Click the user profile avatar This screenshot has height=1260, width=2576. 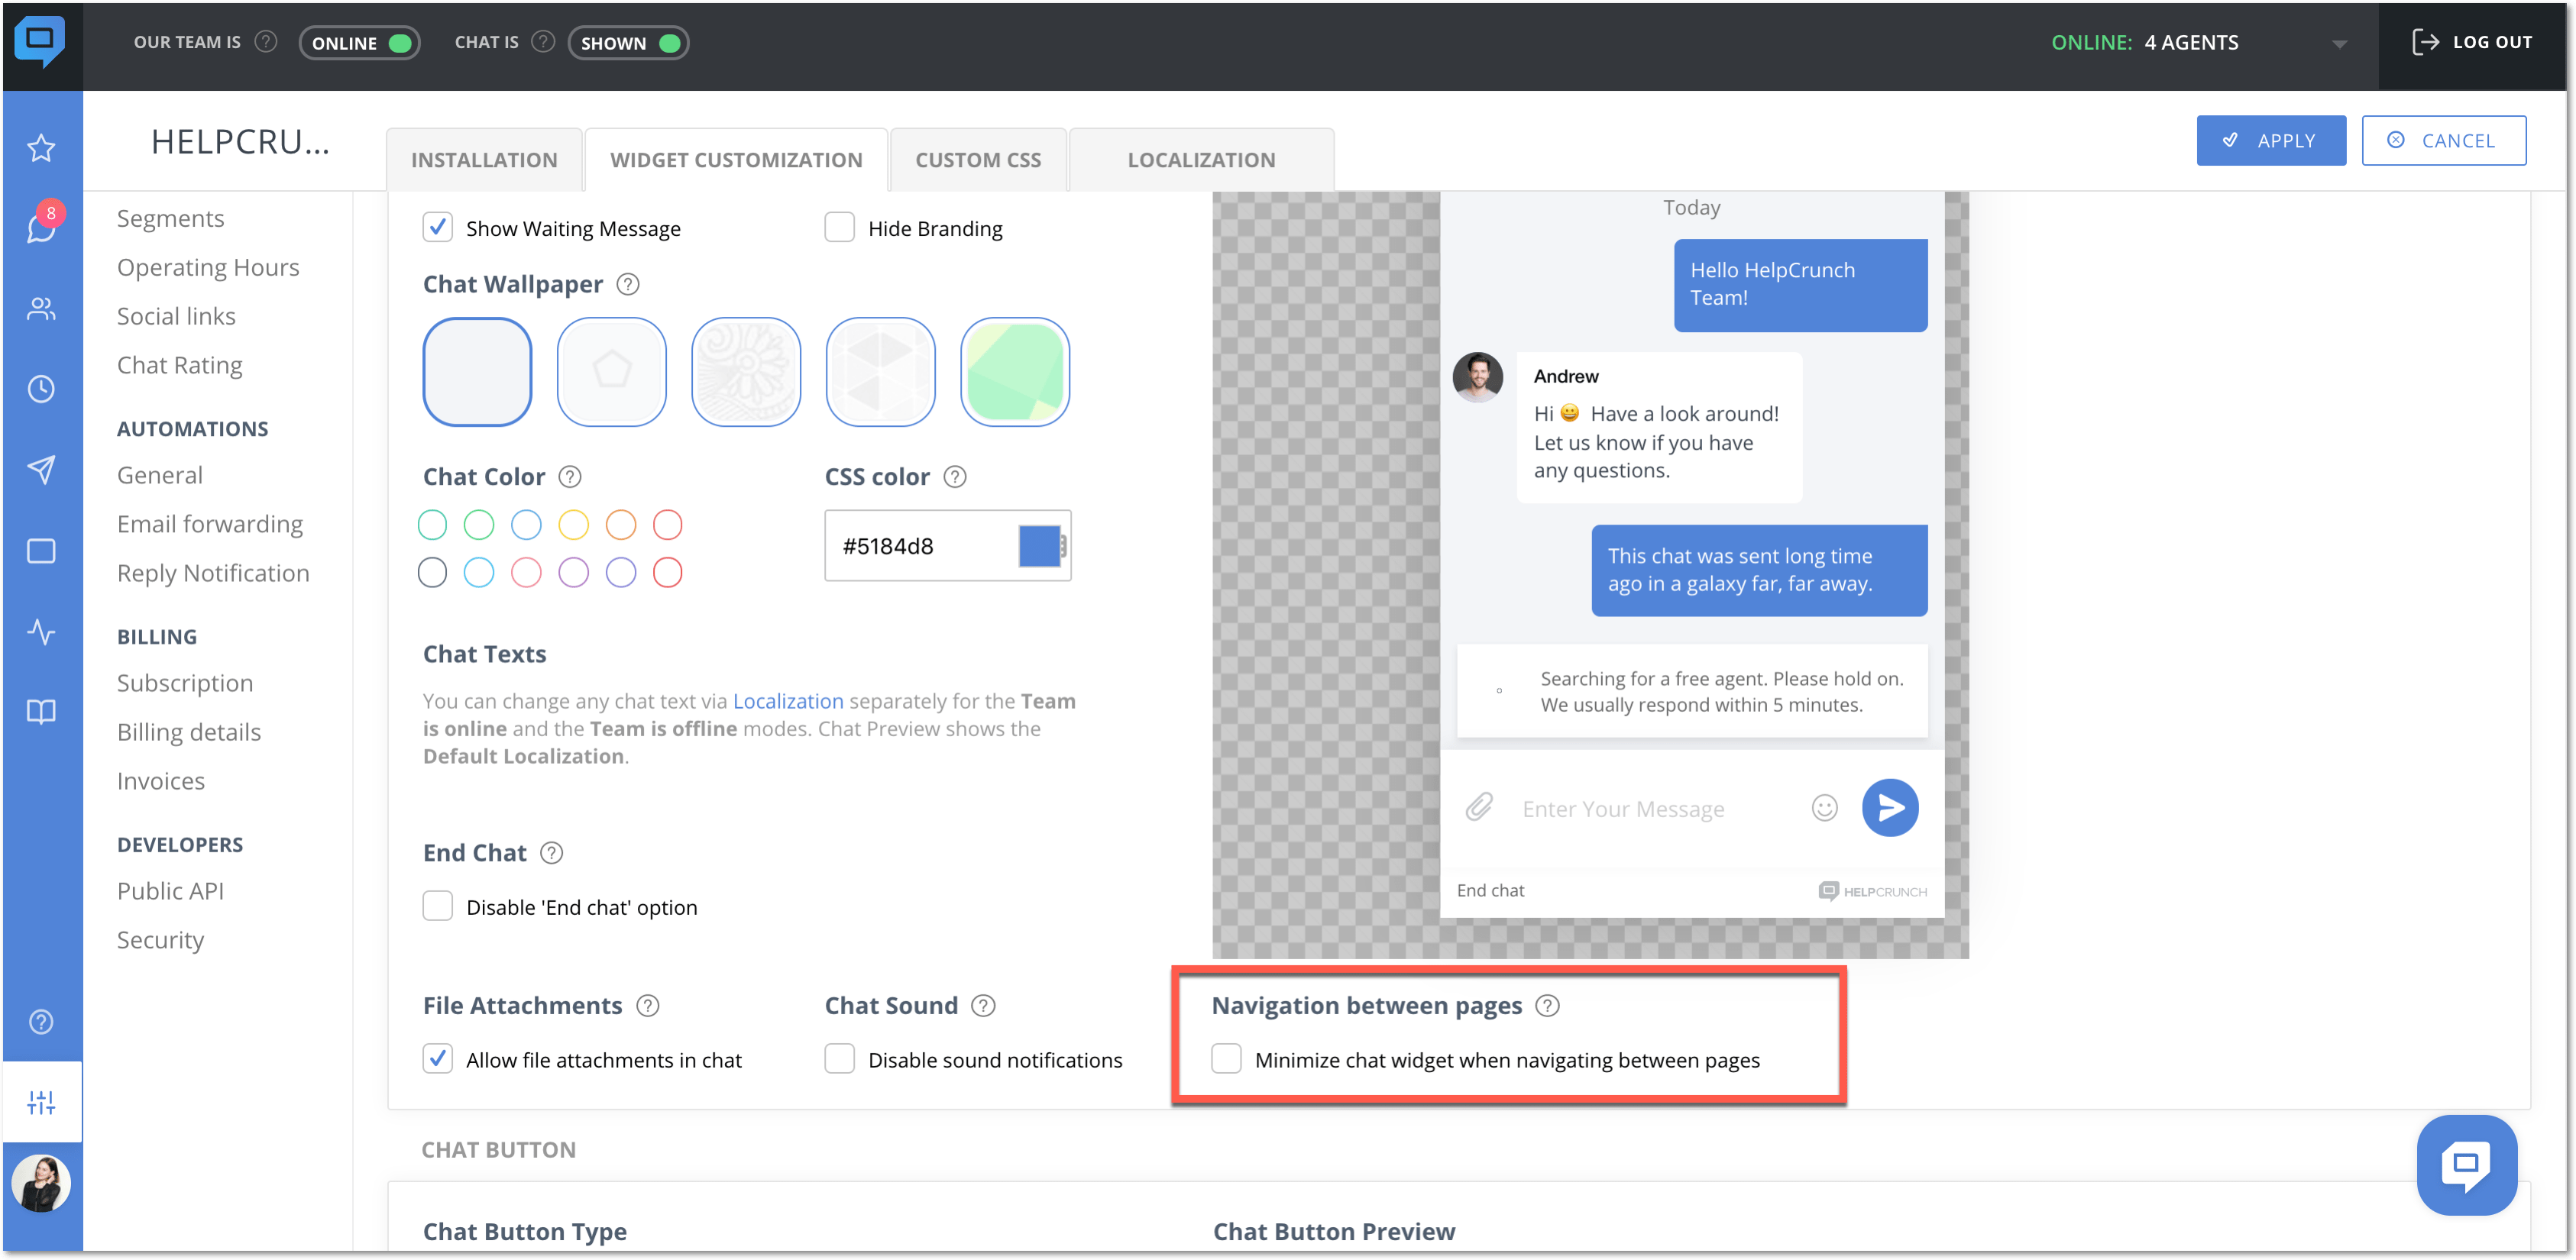(41, 1183)
